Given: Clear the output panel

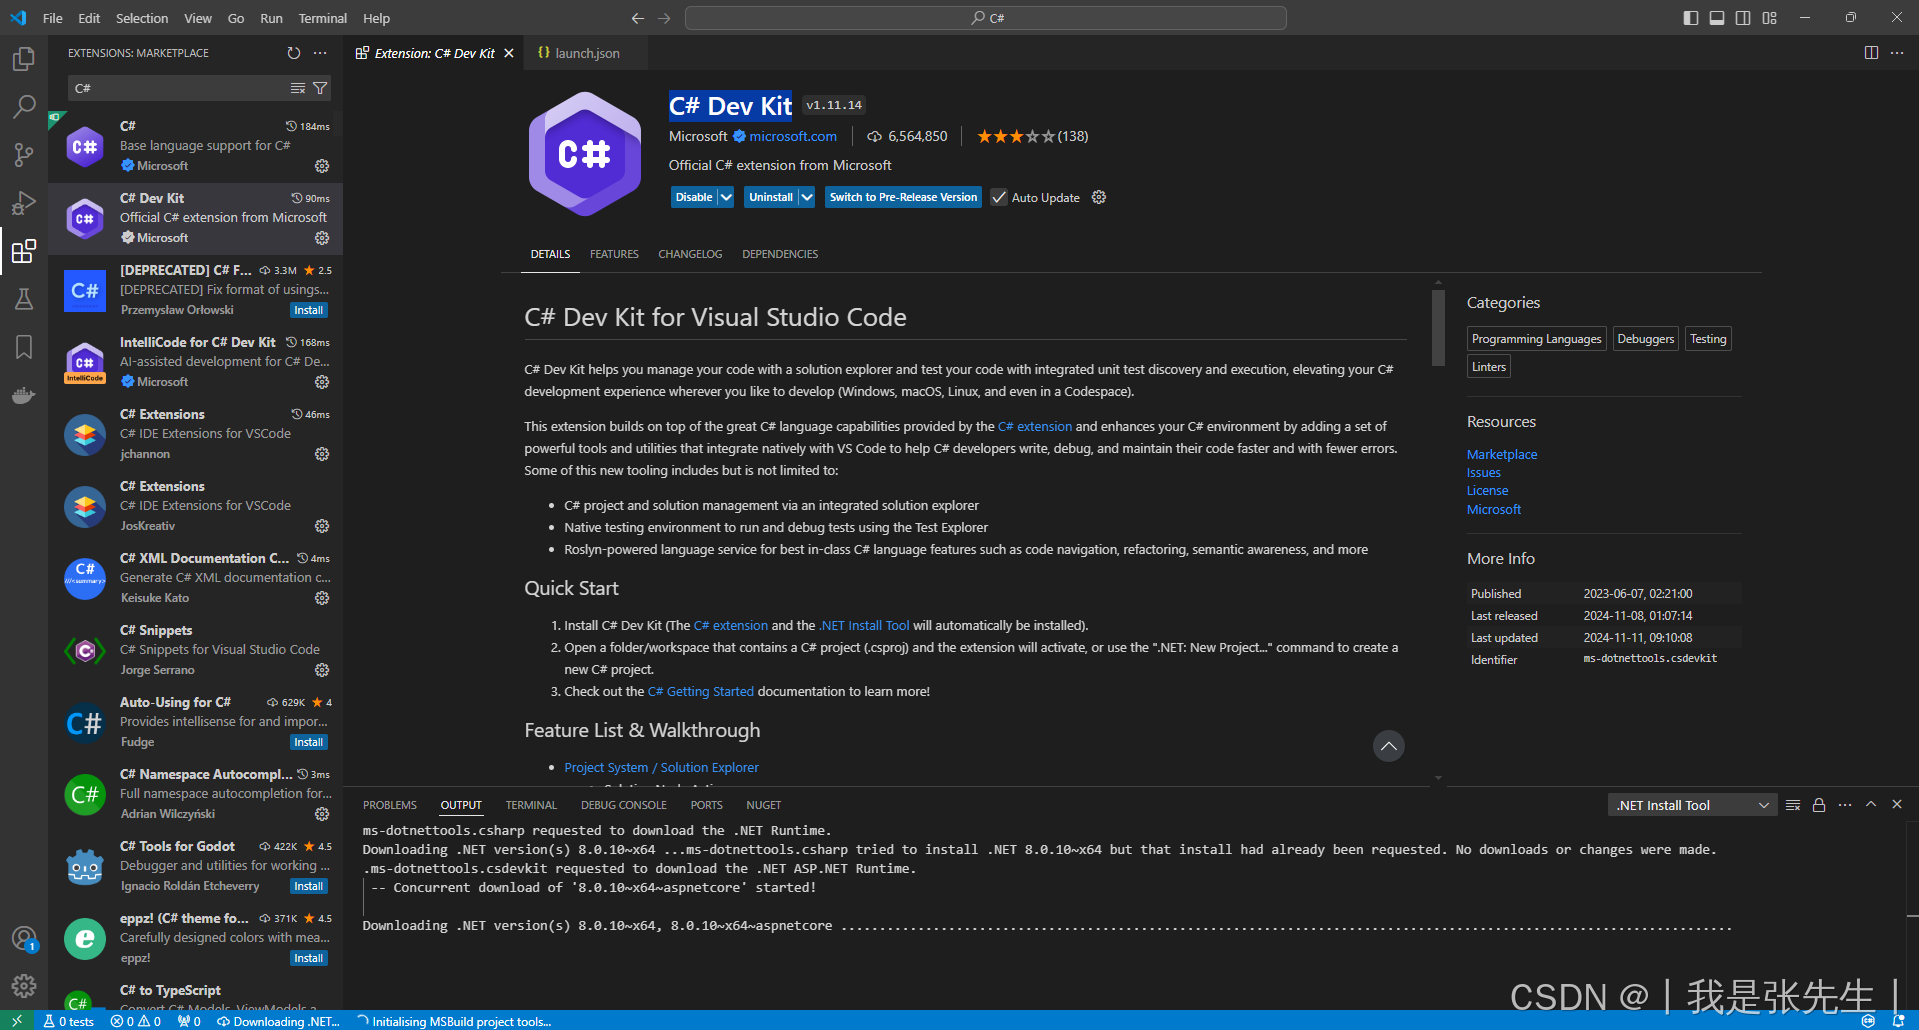Looking at the screenshot, I should click(x=1793, y=805).
